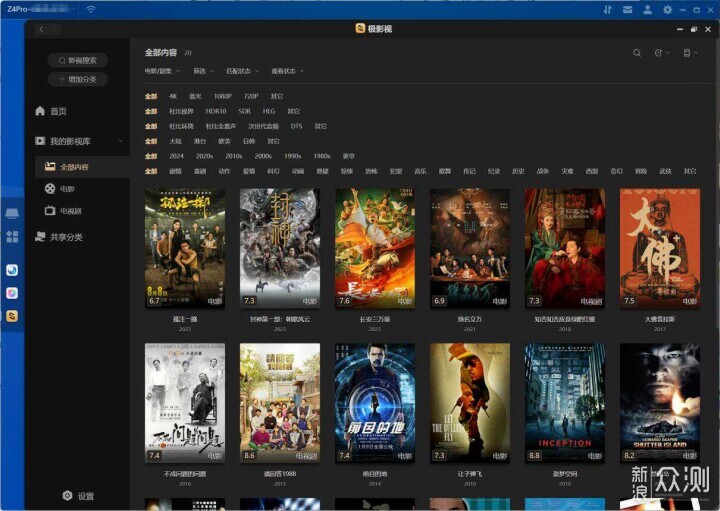Filter by decade 2020s
The width and height of the screenshot is (720, 511).
click(x=204, y=156)
